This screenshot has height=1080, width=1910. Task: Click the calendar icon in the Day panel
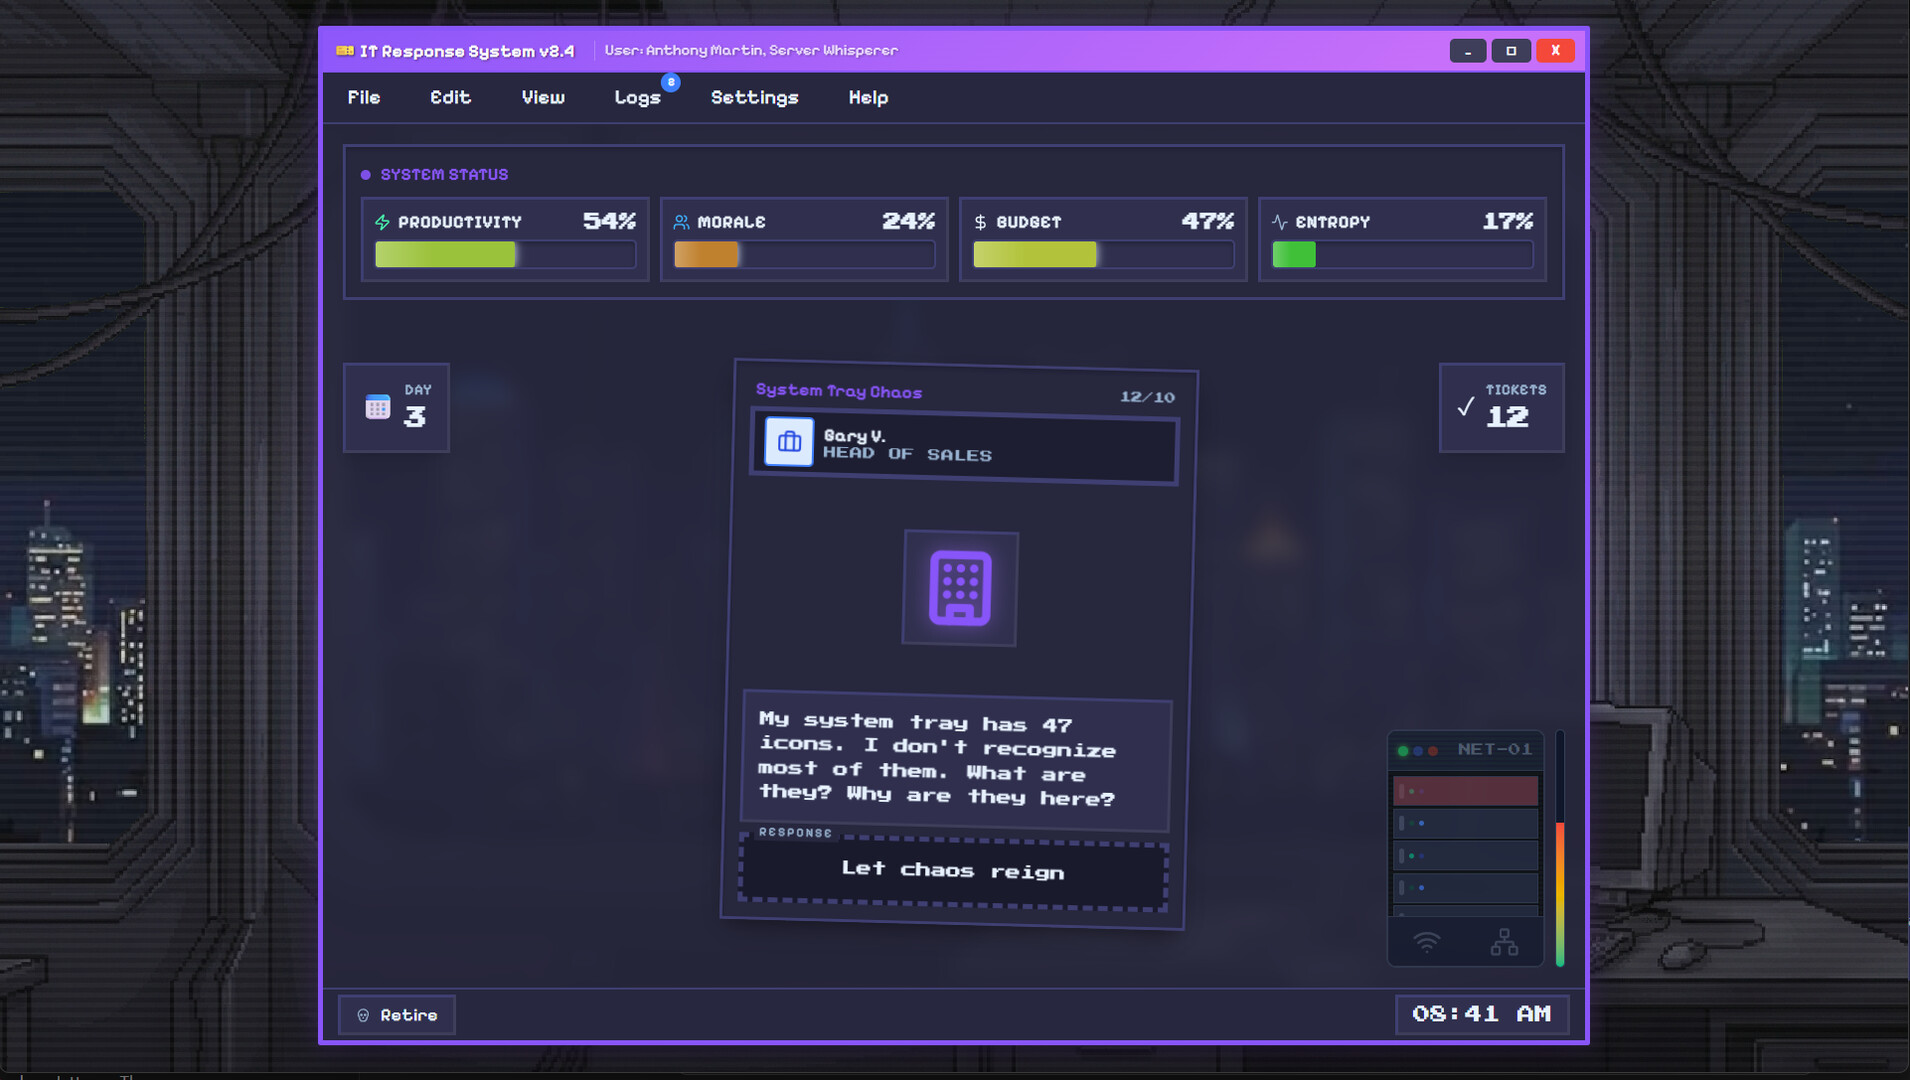pos(377,405)
